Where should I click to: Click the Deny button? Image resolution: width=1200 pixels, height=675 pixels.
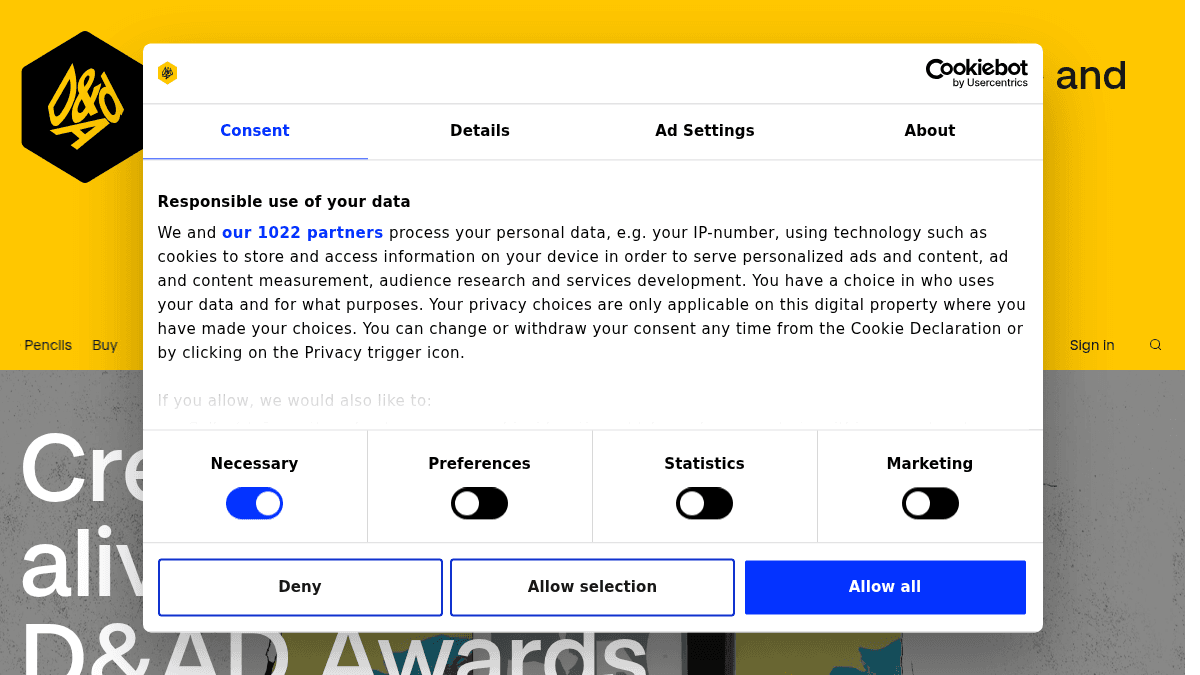300,587
